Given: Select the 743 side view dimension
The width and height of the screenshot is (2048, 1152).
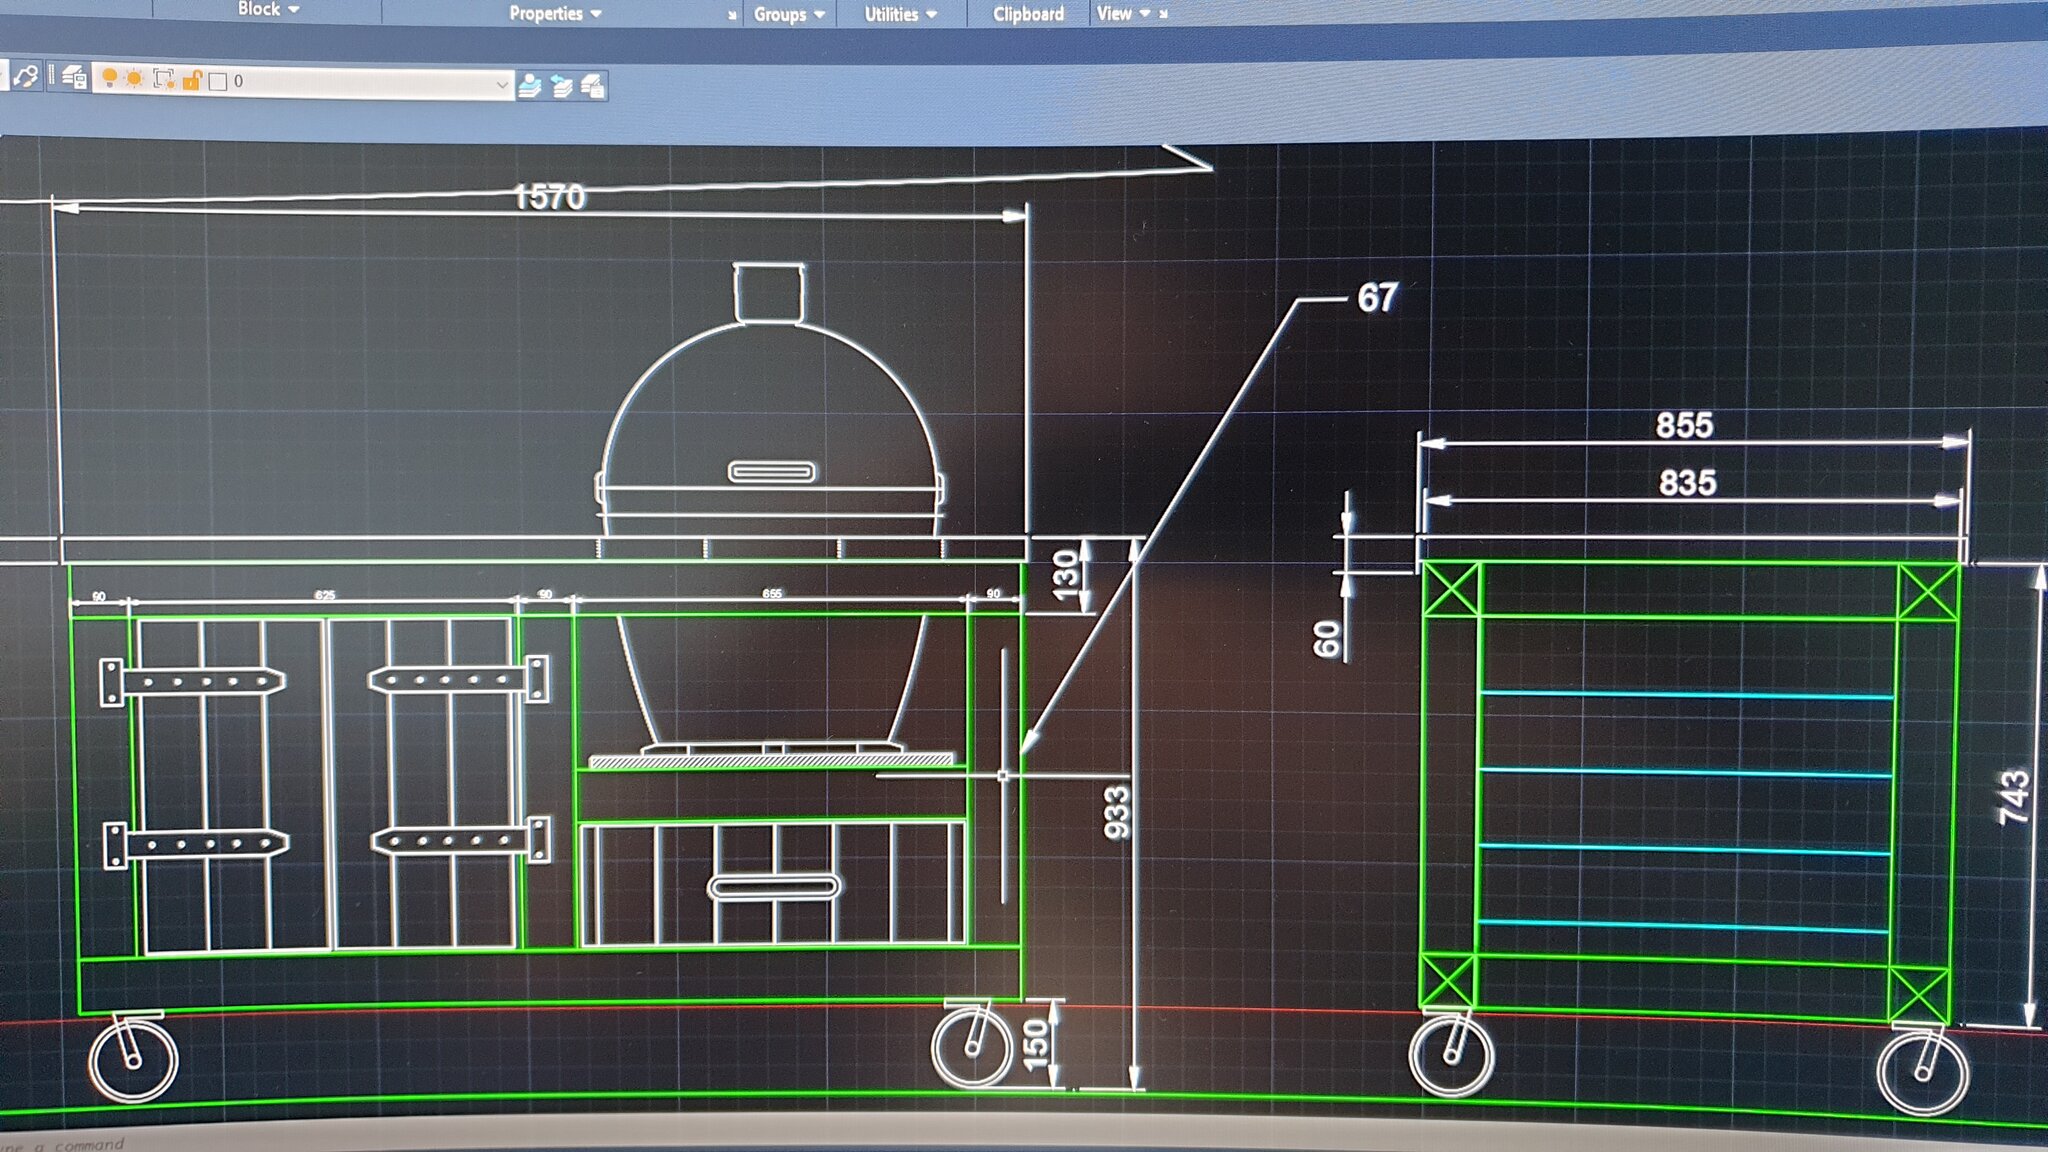Looking at the screenshot, I should pos(2014,797).
